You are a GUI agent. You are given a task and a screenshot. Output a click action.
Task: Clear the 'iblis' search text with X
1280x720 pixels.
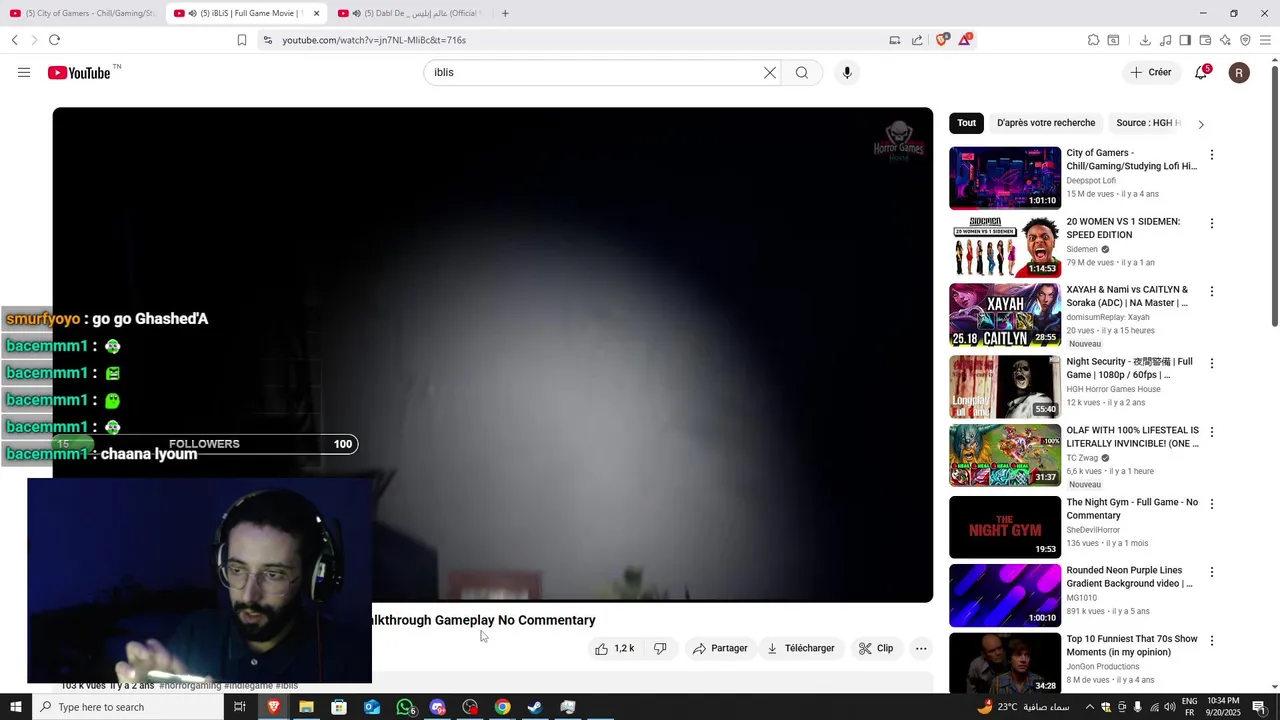pyautogui.click(x=770, y=73)
